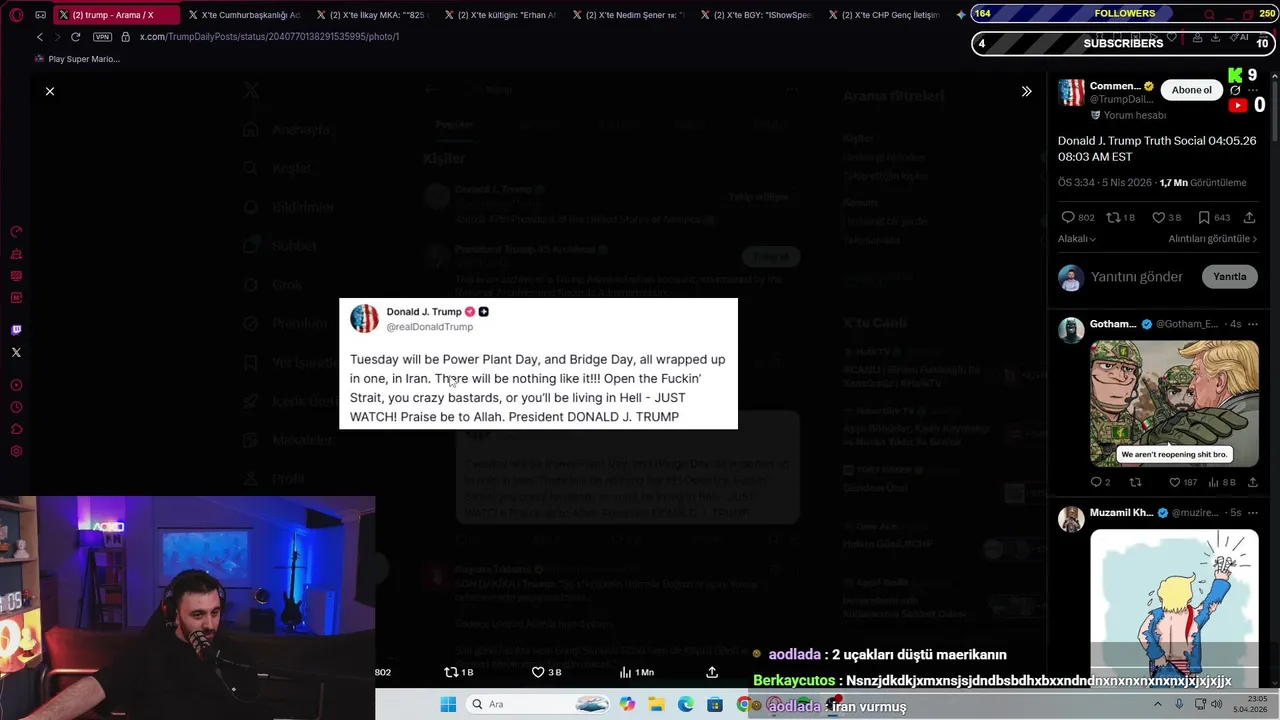Image resolution: width=1280 pixels, height=720 pixels.
Task: Open Alıntıları görüntüle link
Action: (1213, 239)
